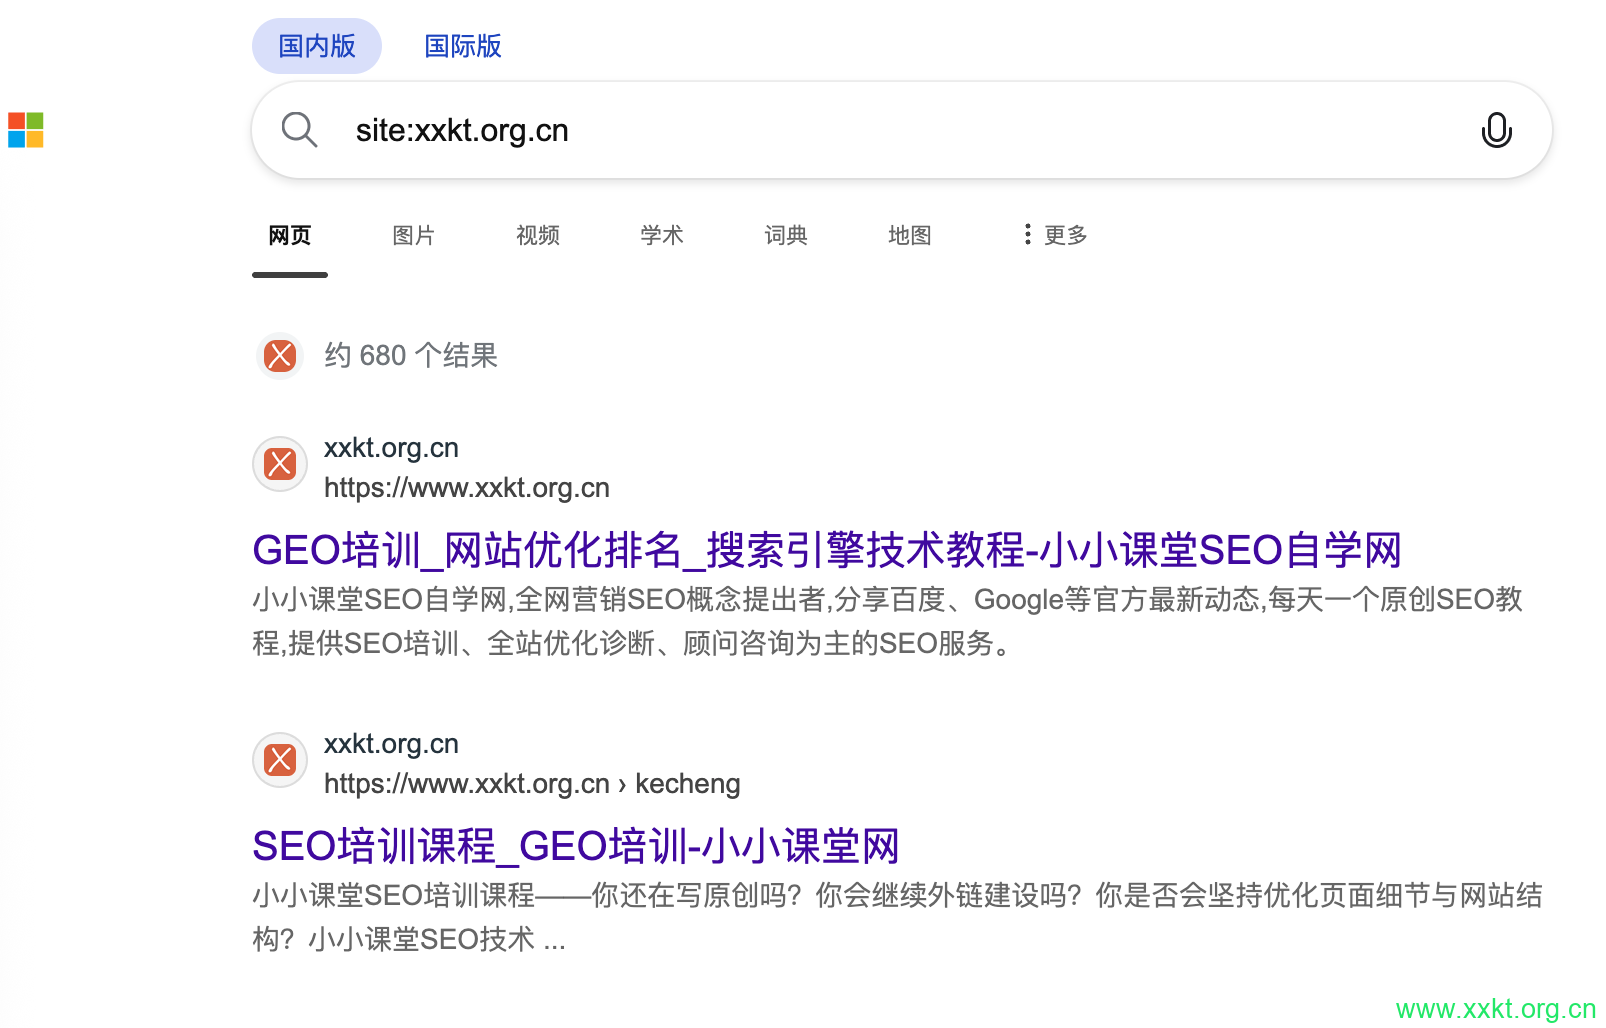Select the 图片 results tab

[x=414, y=235]
